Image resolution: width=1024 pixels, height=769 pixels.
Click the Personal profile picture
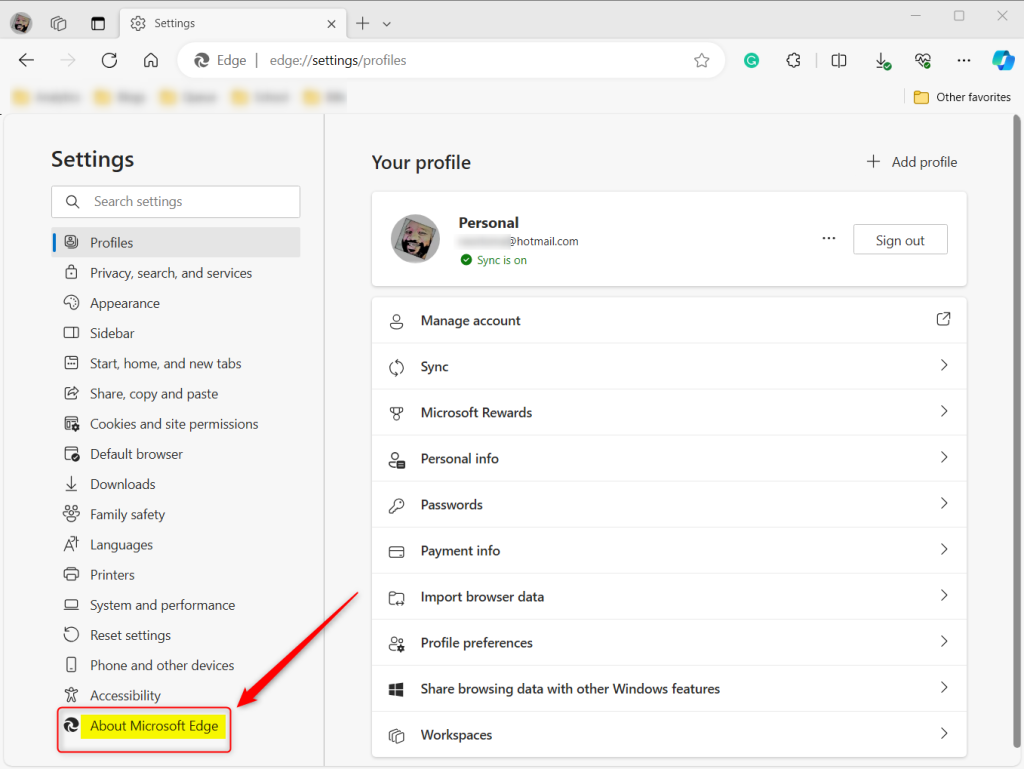[x=415, y=238]
